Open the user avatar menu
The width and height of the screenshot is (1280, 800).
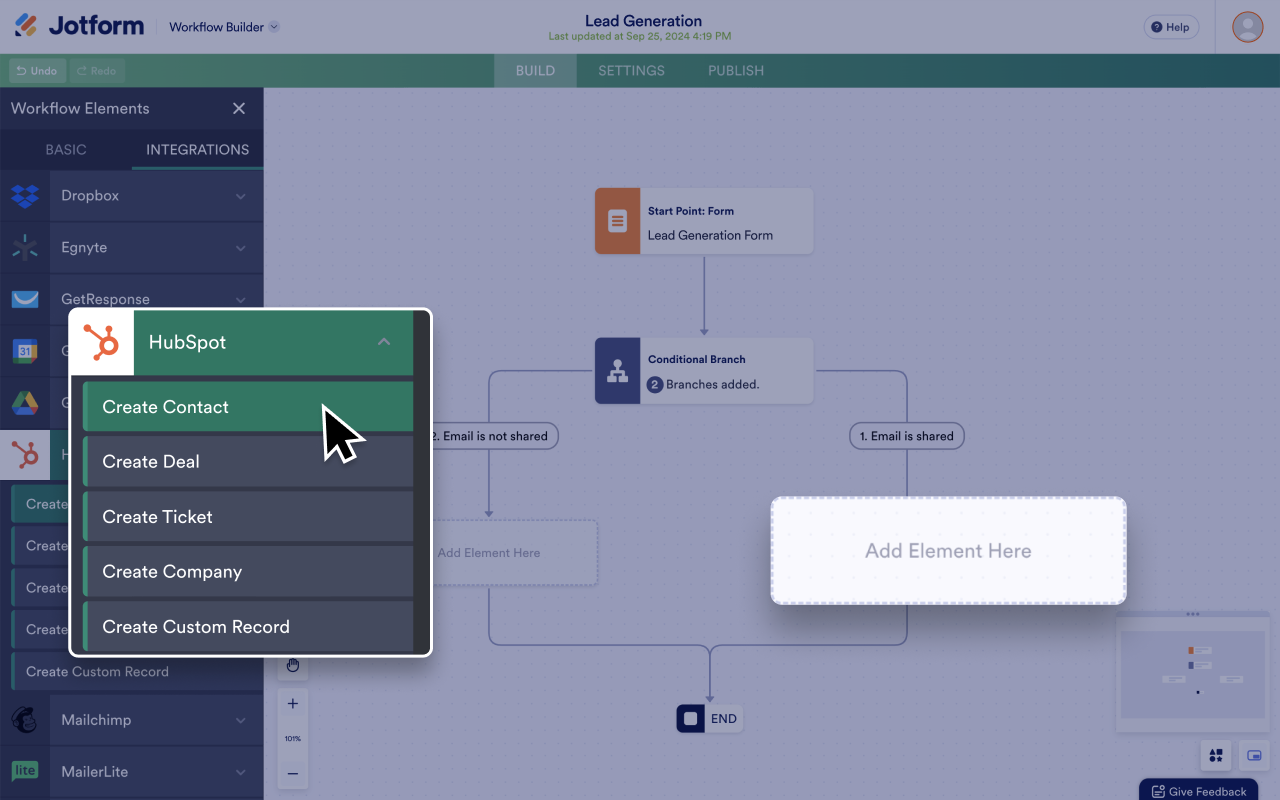click(x=1247, y=27)
